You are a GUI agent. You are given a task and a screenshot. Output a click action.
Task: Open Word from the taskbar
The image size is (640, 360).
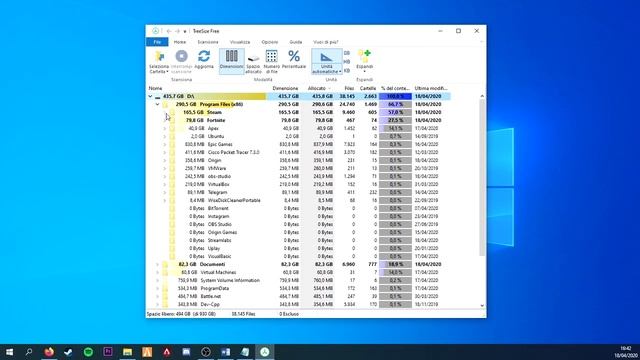pos(226,352)
